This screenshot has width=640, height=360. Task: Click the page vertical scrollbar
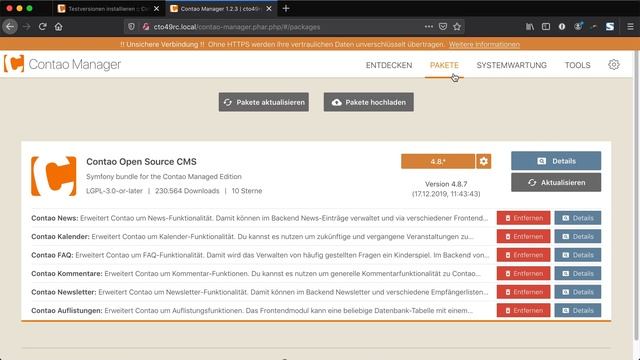pyautogui.click(x=636, y=196)
